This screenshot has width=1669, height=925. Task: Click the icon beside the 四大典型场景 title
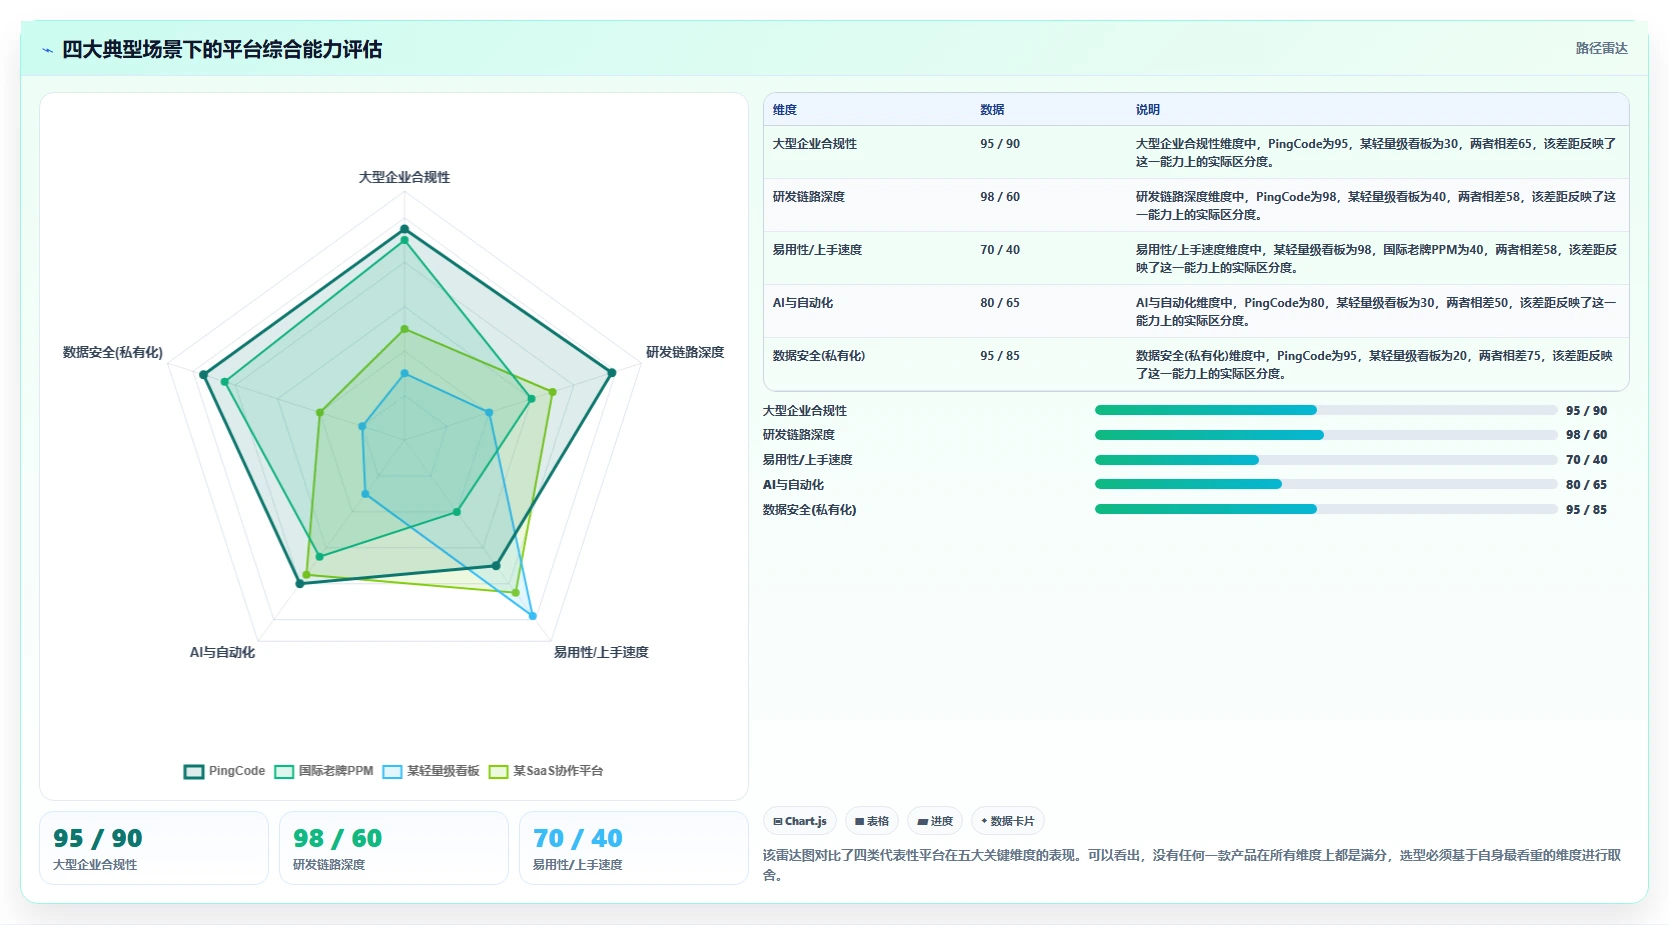[47, 50]
